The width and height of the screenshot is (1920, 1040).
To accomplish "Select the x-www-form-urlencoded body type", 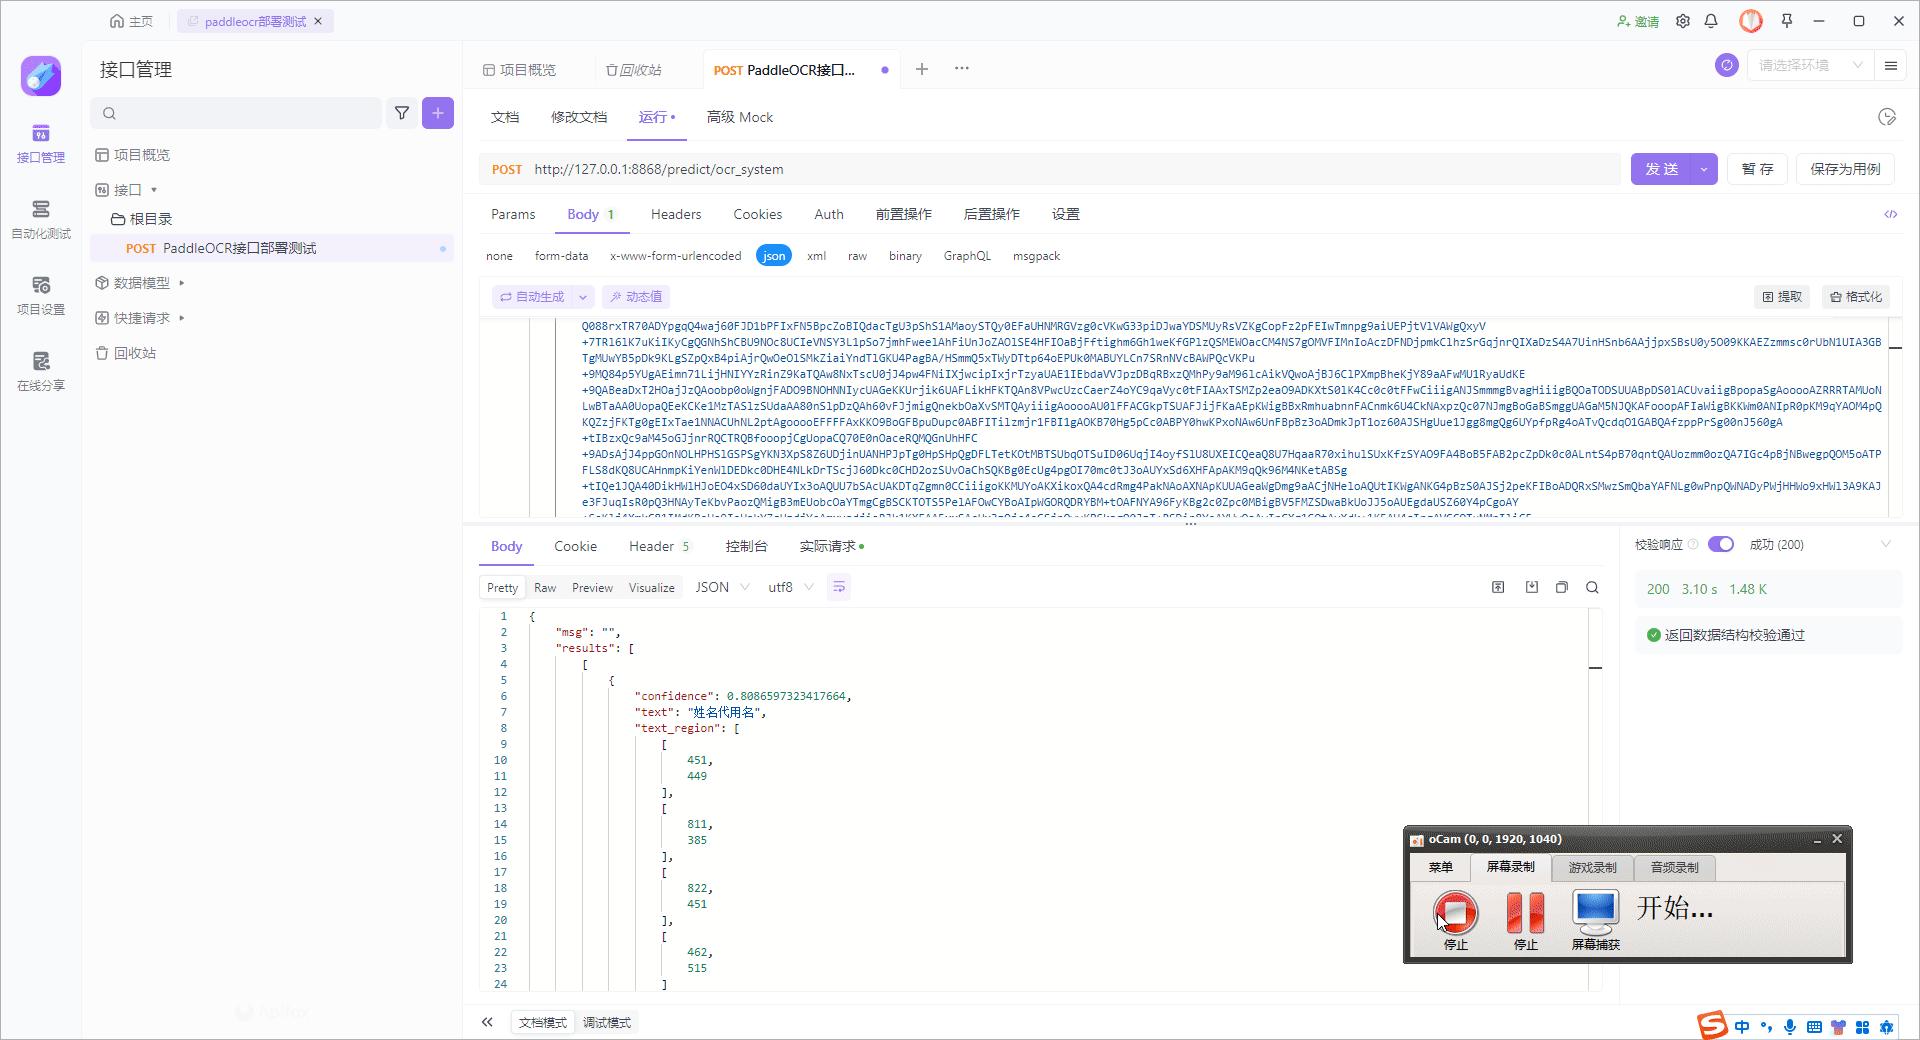I will [676, 256].
